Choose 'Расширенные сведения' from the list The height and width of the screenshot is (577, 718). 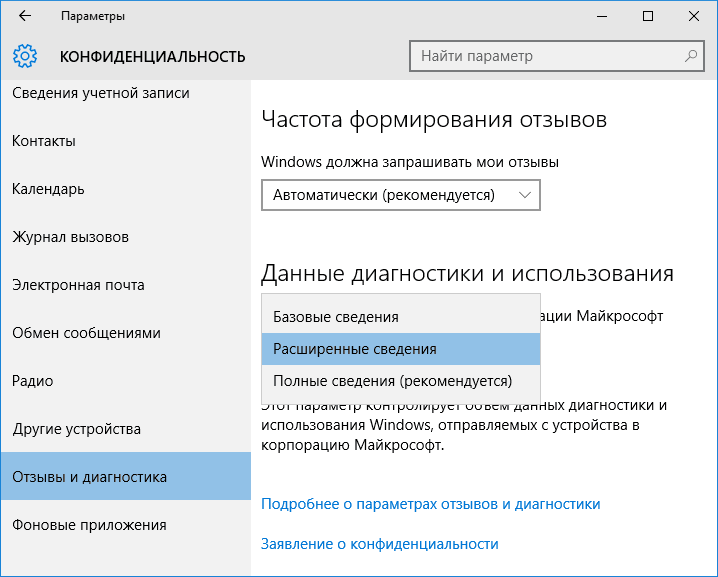tap(355, 349)
